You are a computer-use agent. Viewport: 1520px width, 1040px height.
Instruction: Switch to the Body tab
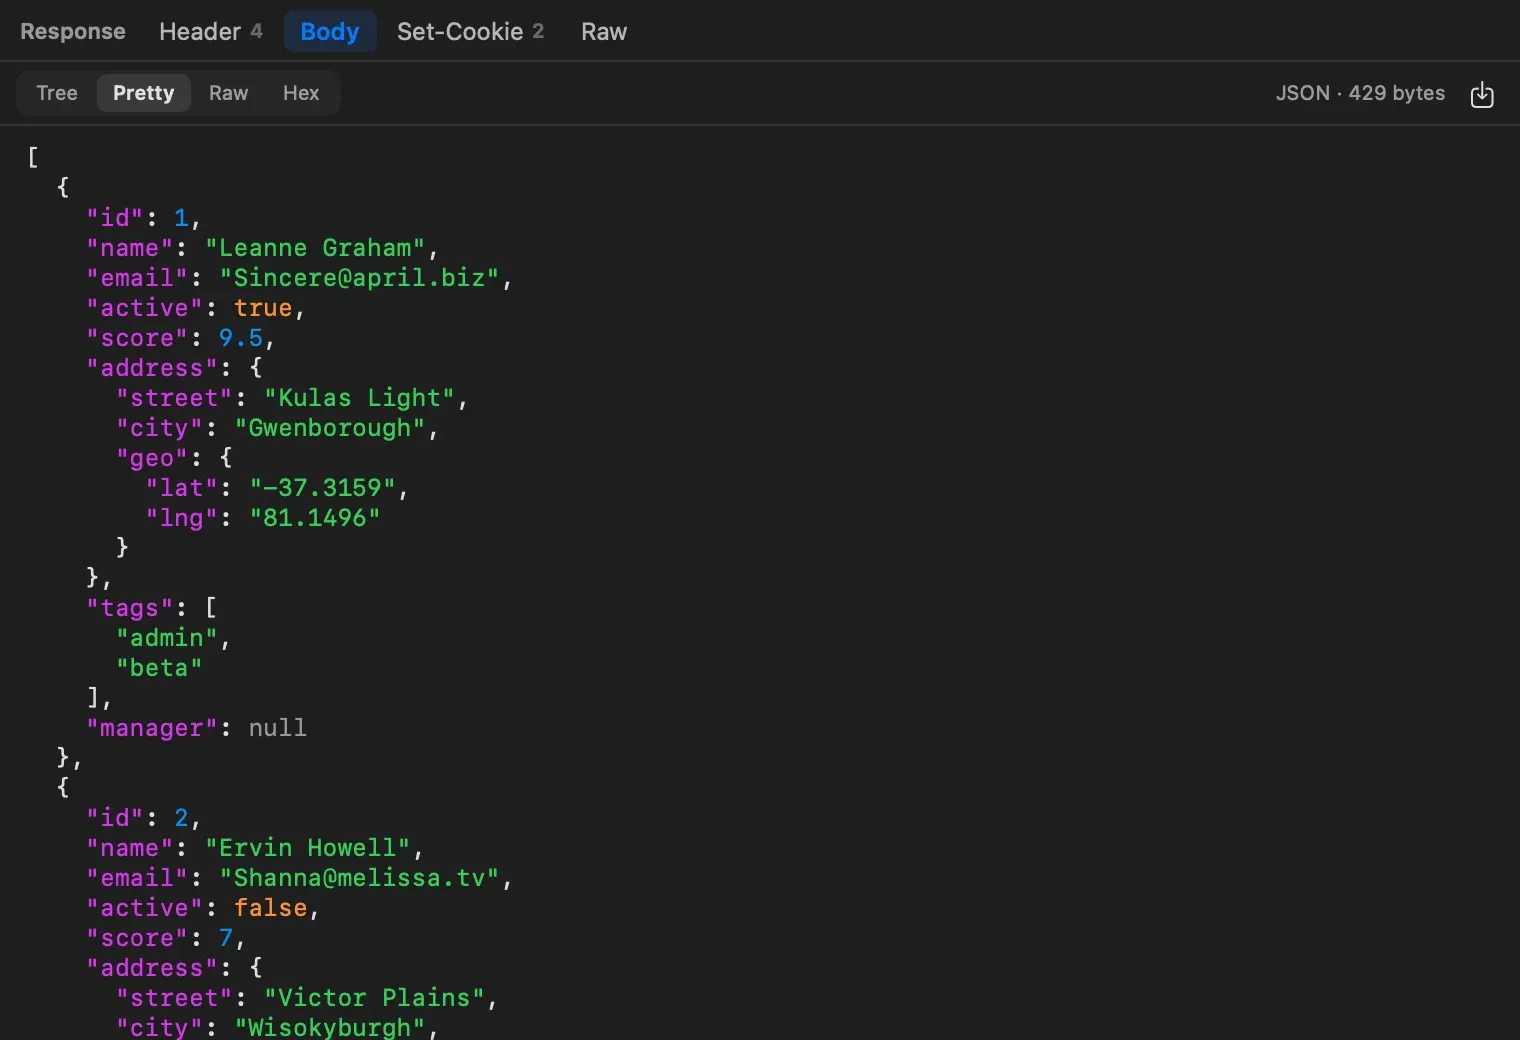pos(330,31)
